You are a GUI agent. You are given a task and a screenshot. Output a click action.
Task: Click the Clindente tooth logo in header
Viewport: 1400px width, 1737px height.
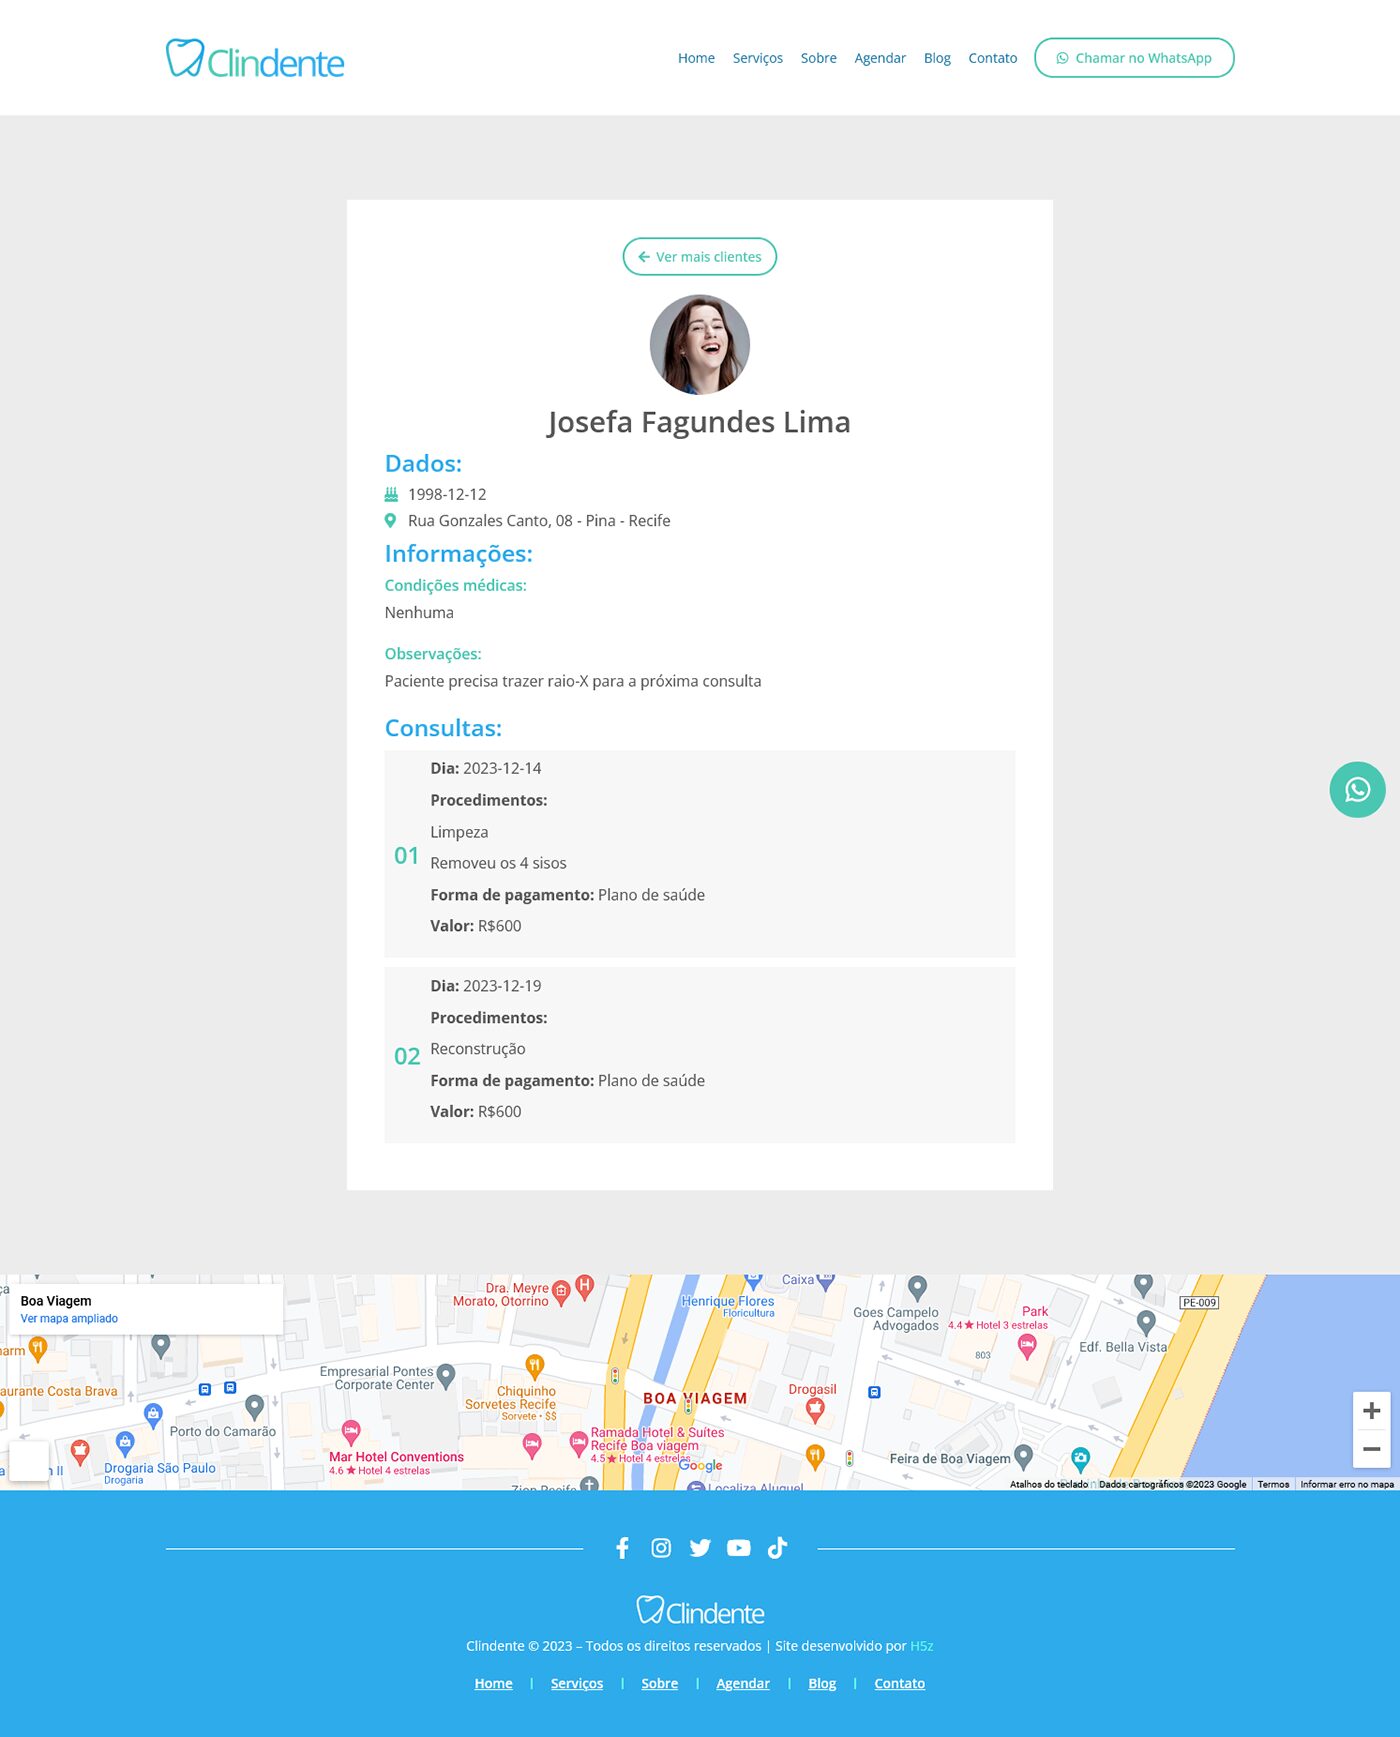pos(255,59)
